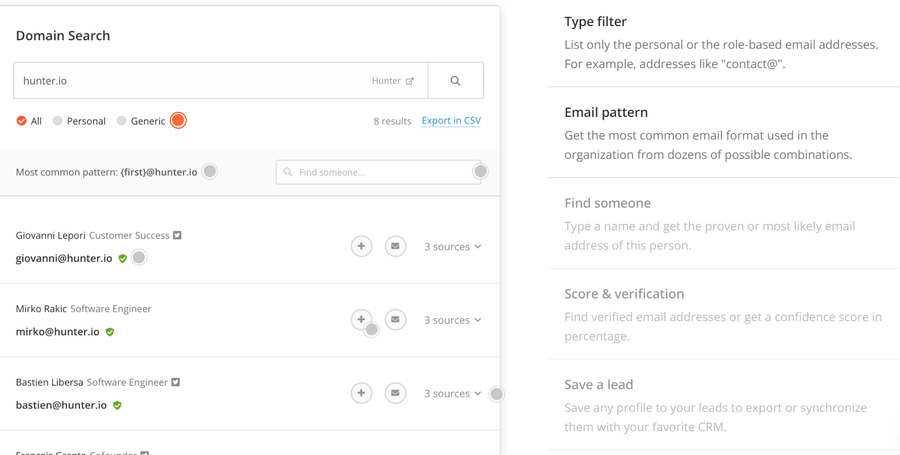
Task: Open the Save a lead feature item
Action: point(723,405)
